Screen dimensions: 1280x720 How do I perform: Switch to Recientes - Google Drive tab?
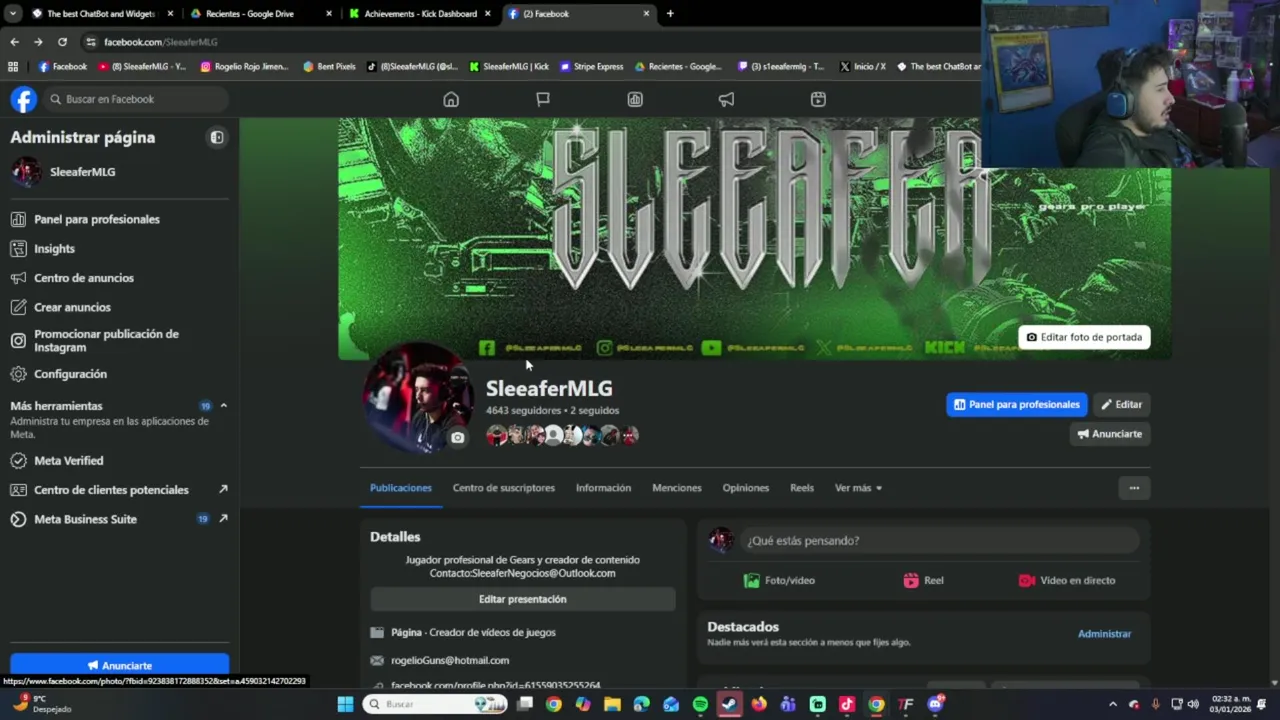[x=261, y=14]
